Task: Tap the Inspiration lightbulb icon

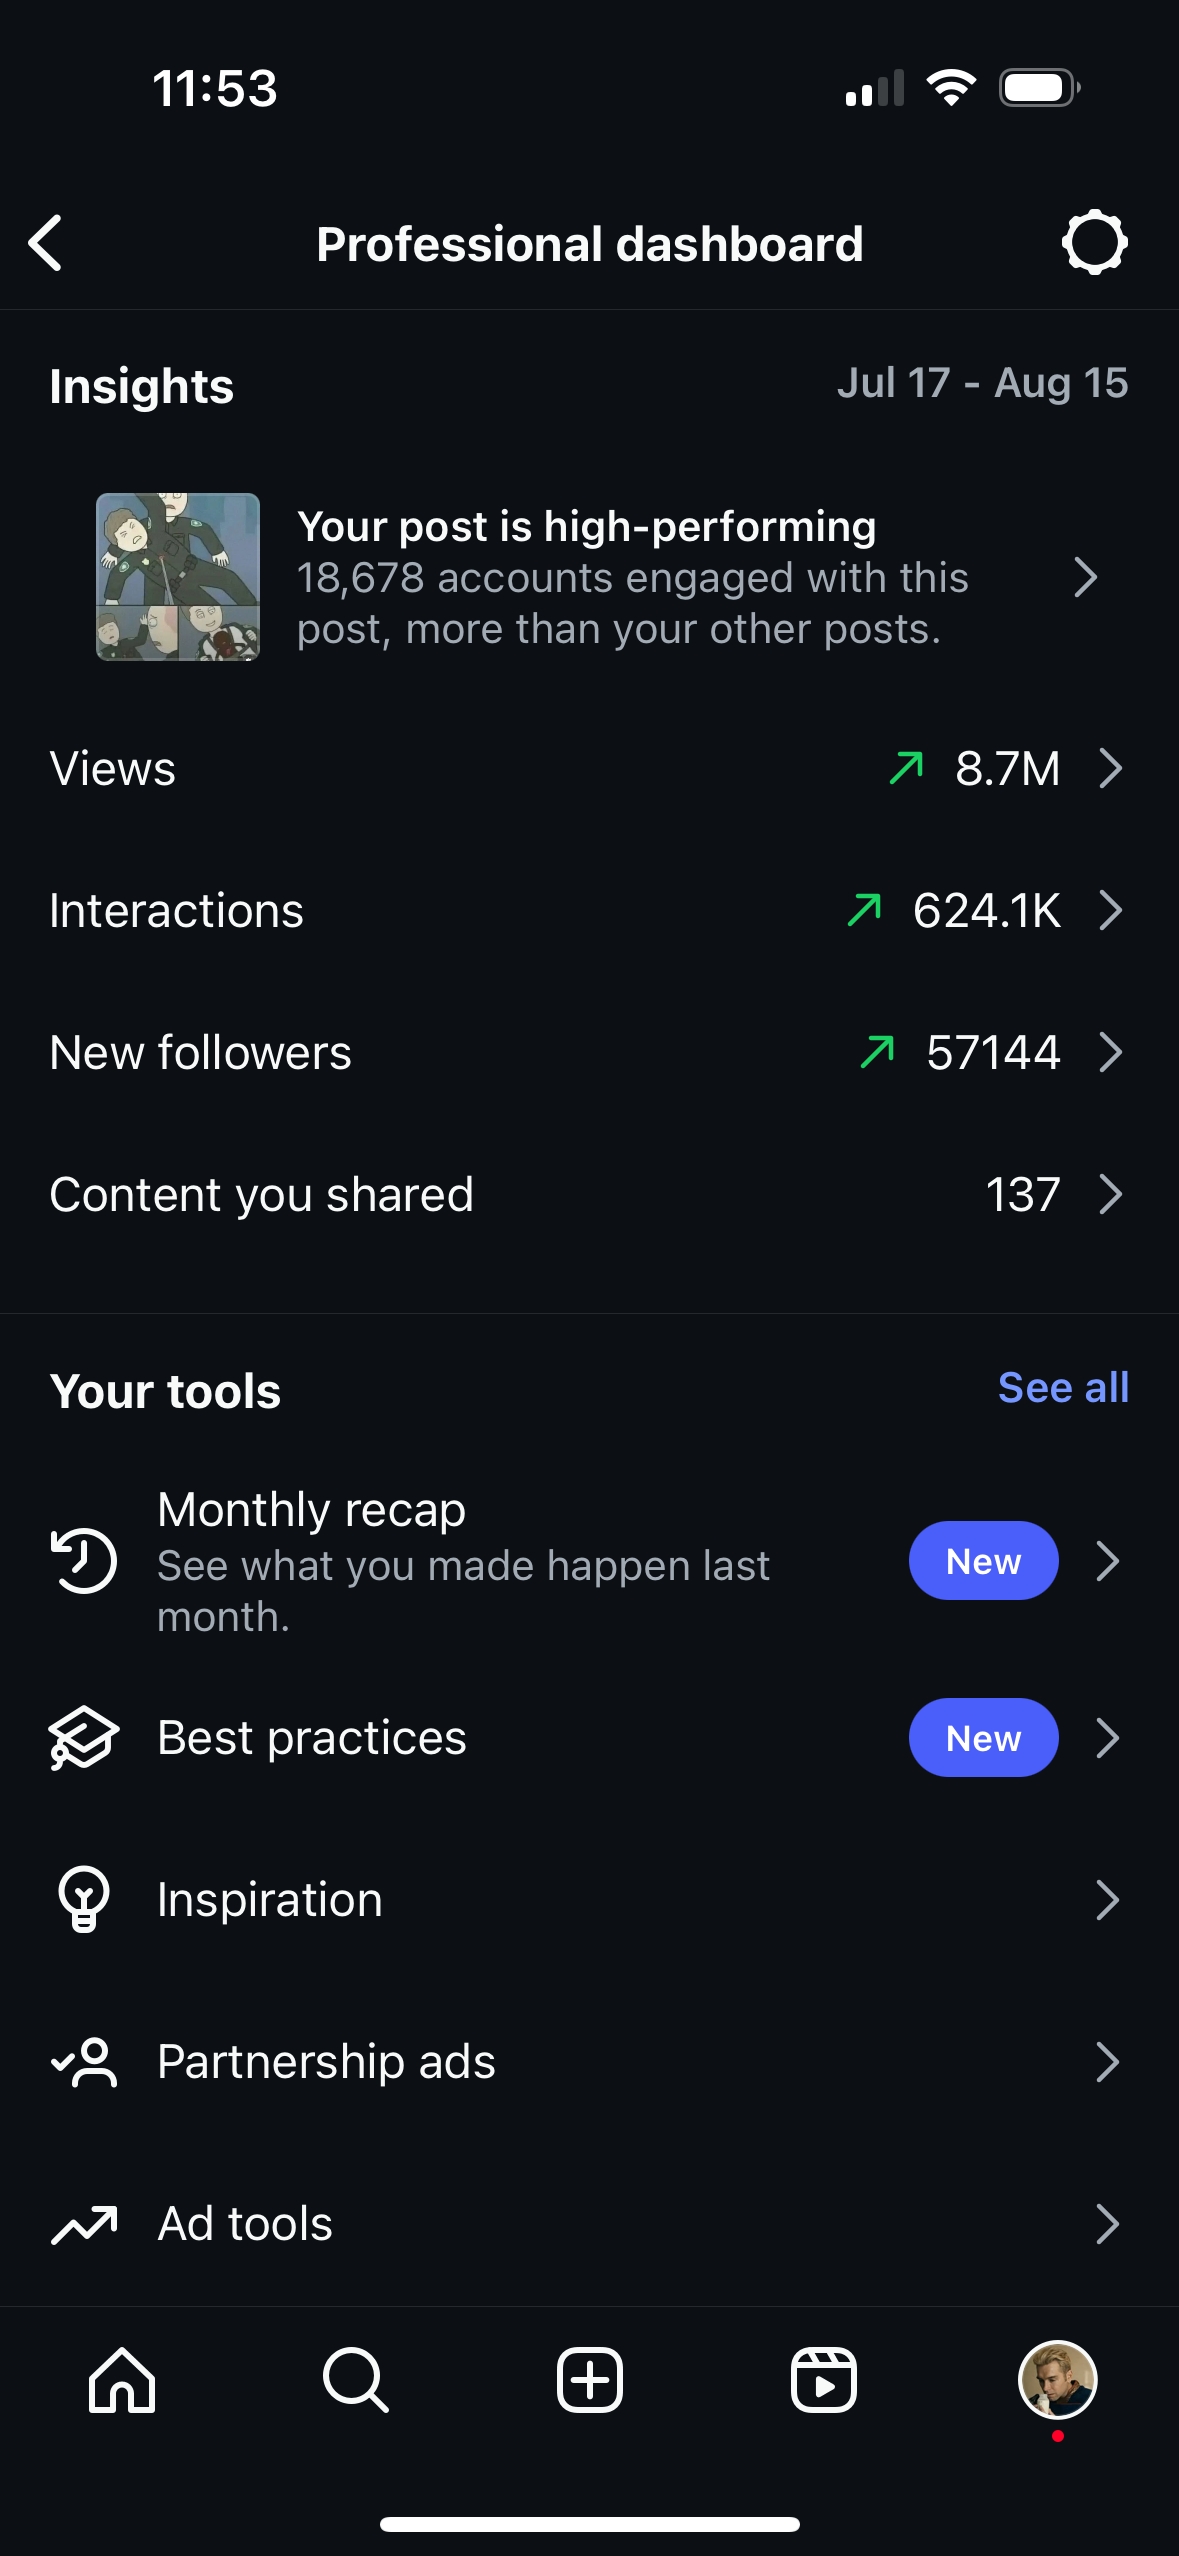Action: (x=84, y=1899)
